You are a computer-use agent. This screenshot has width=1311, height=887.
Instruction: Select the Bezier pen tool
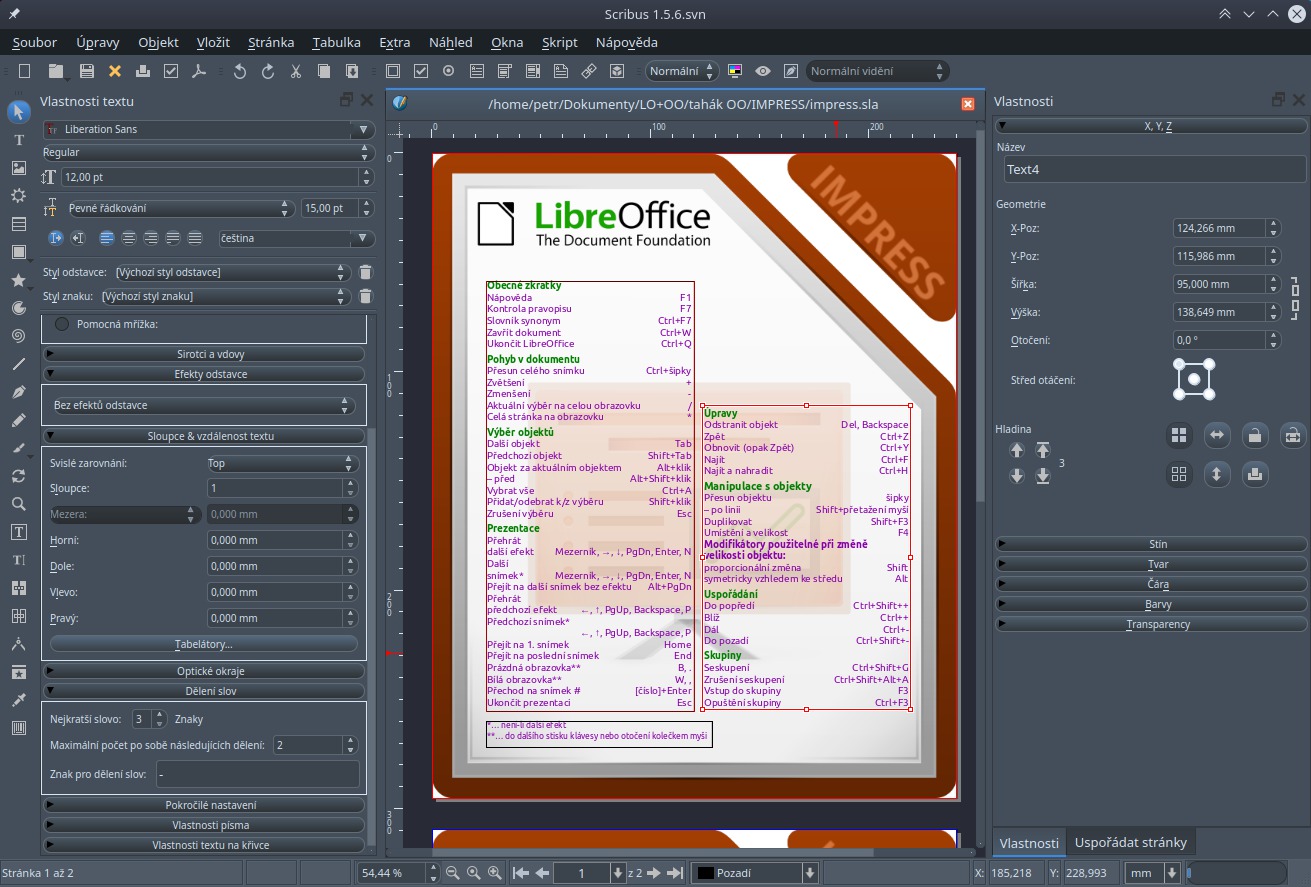click(x=18, y=392)
